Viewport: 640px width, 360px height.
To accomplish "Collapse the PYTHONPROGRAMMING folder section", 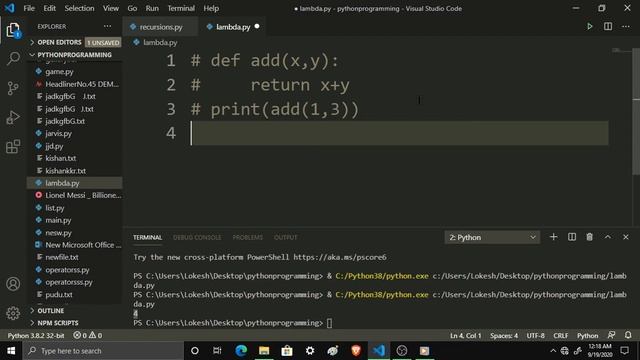I will click(75, 55).
